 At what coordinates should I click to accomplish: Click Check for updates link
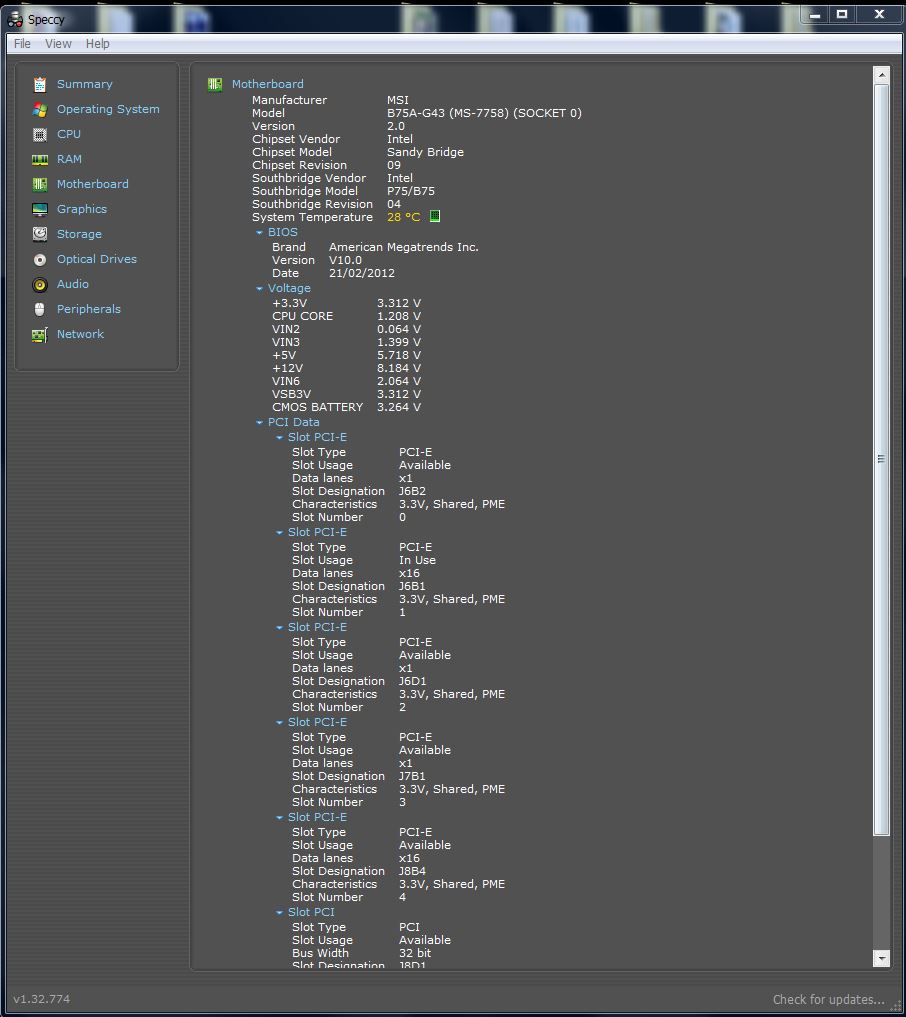coord(828,999)
